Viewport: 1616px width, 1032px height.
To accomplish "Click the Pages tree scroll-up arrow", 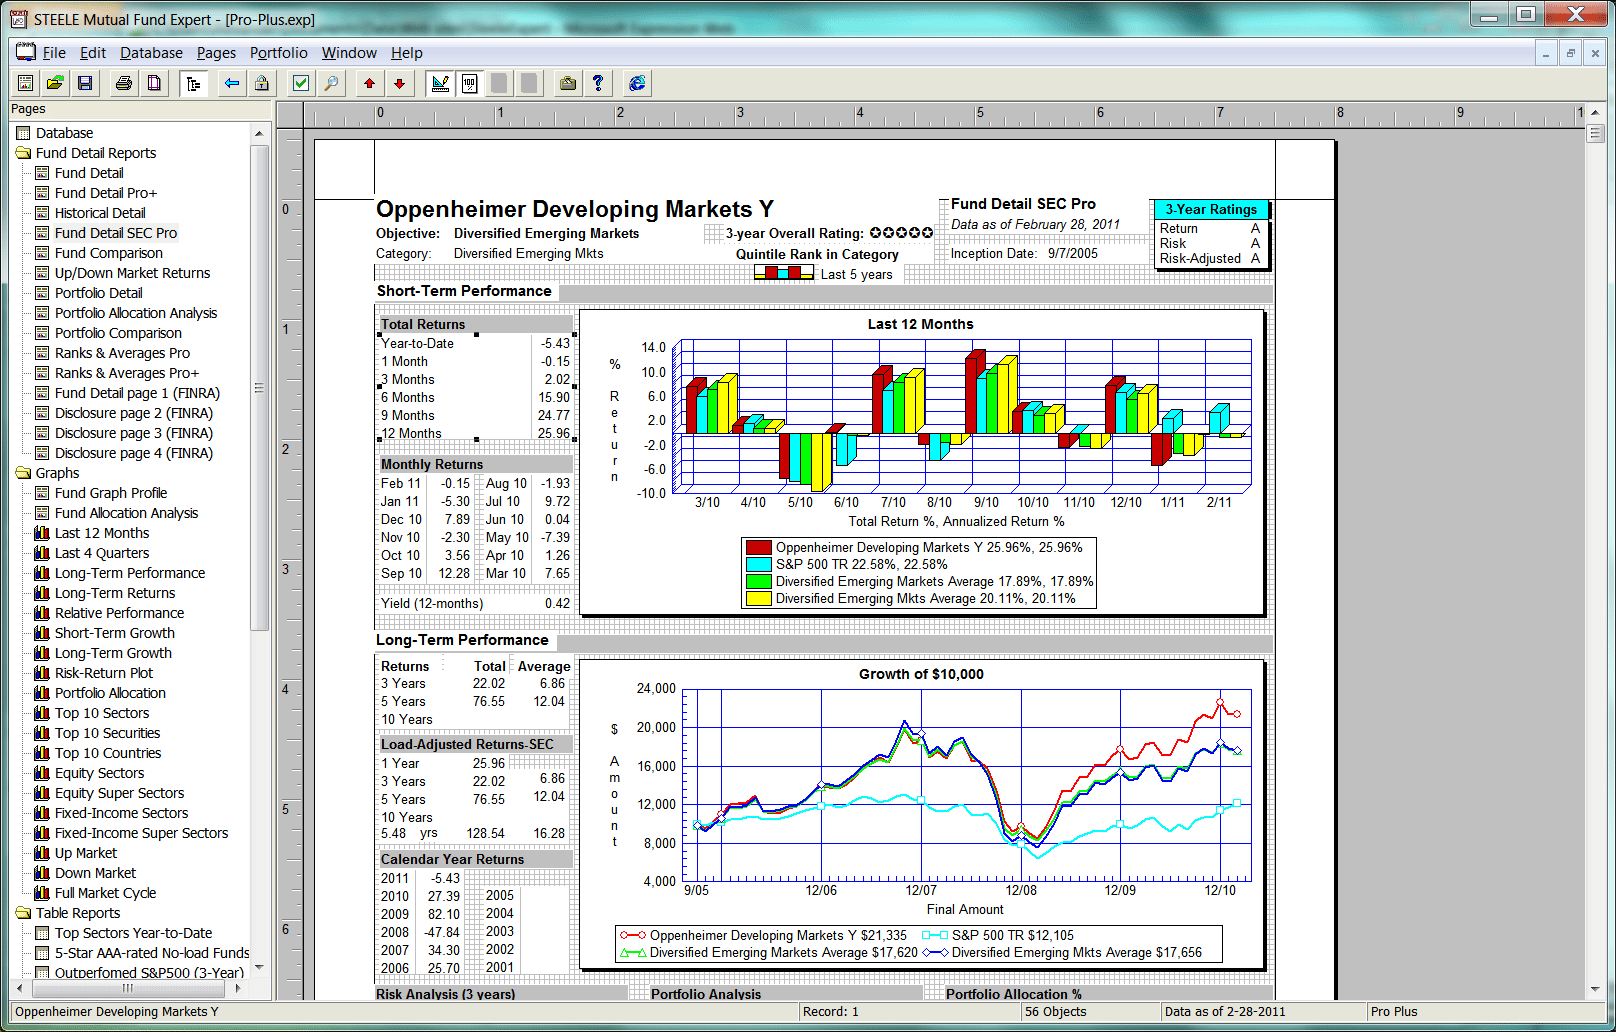I will tap(260, 133).
